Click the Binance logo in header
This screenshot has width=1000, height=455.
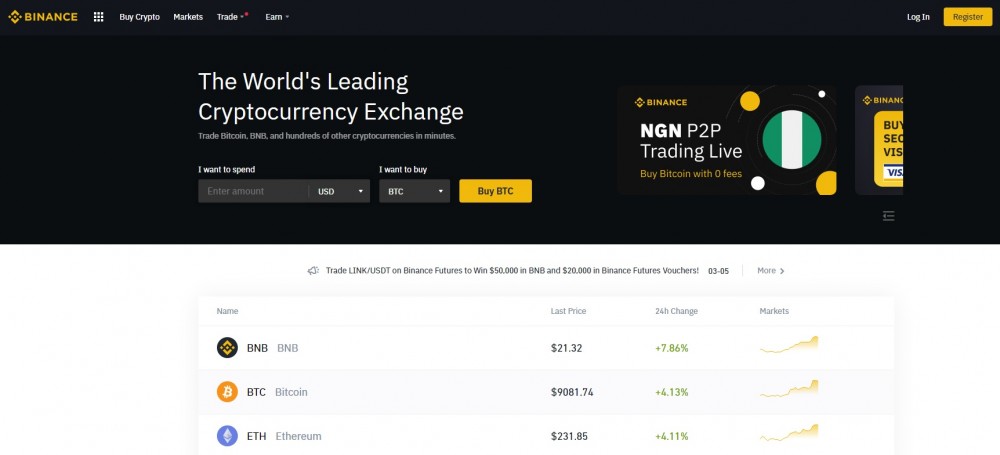43,17
